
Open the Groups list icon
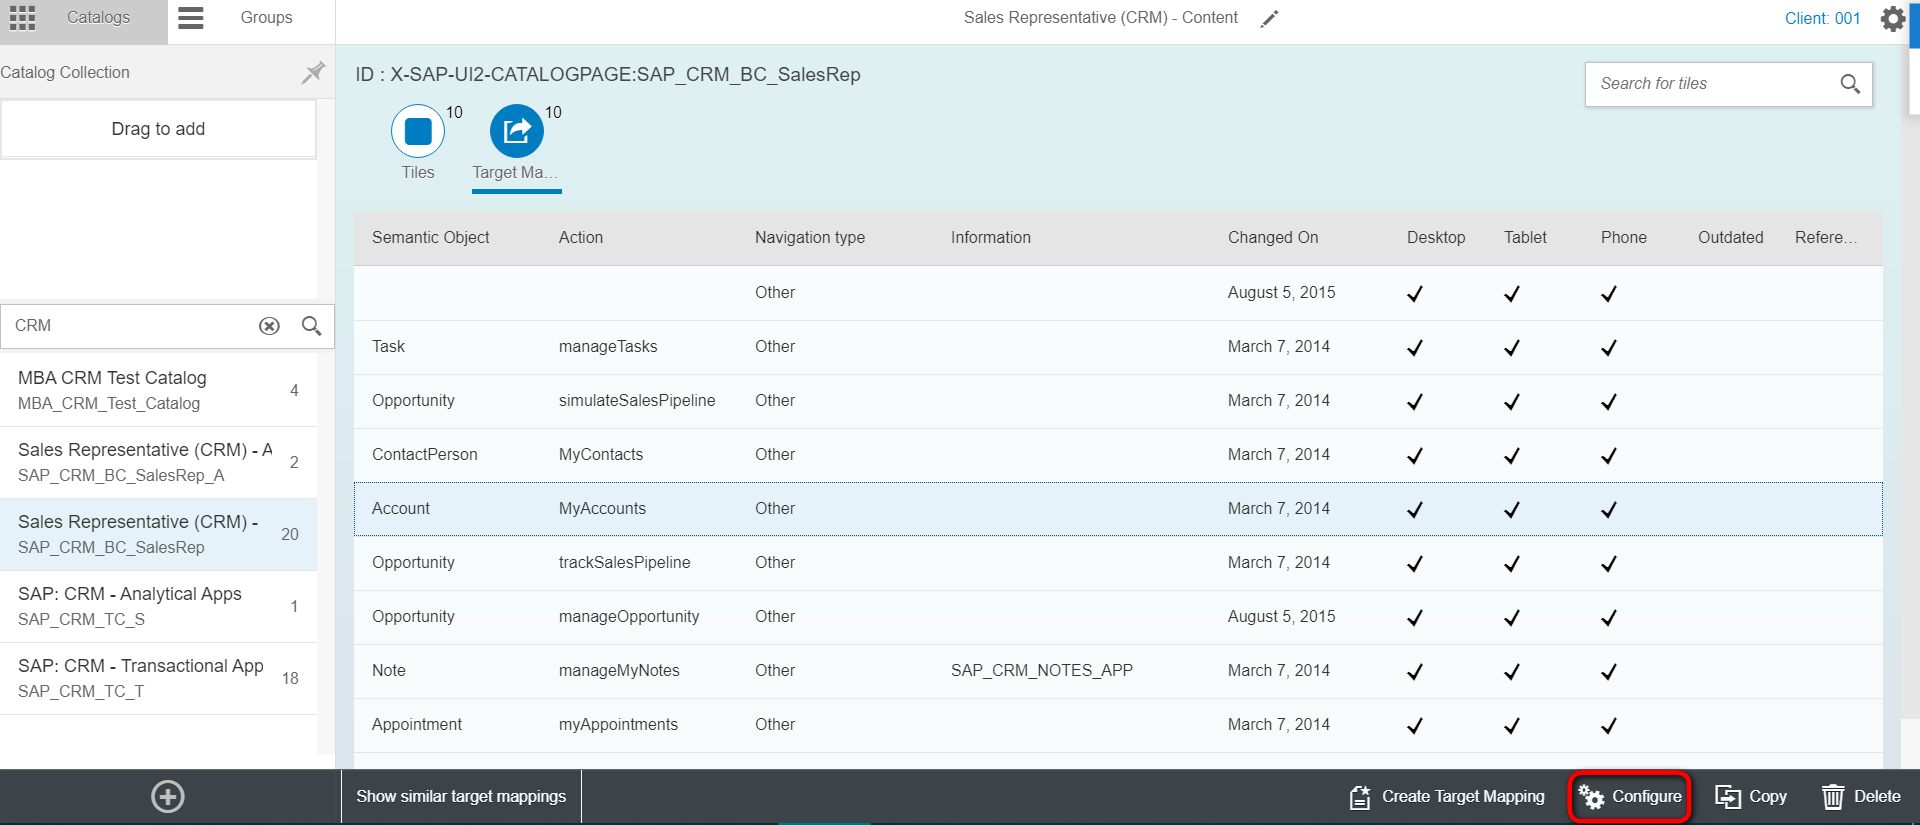[191, 18]
